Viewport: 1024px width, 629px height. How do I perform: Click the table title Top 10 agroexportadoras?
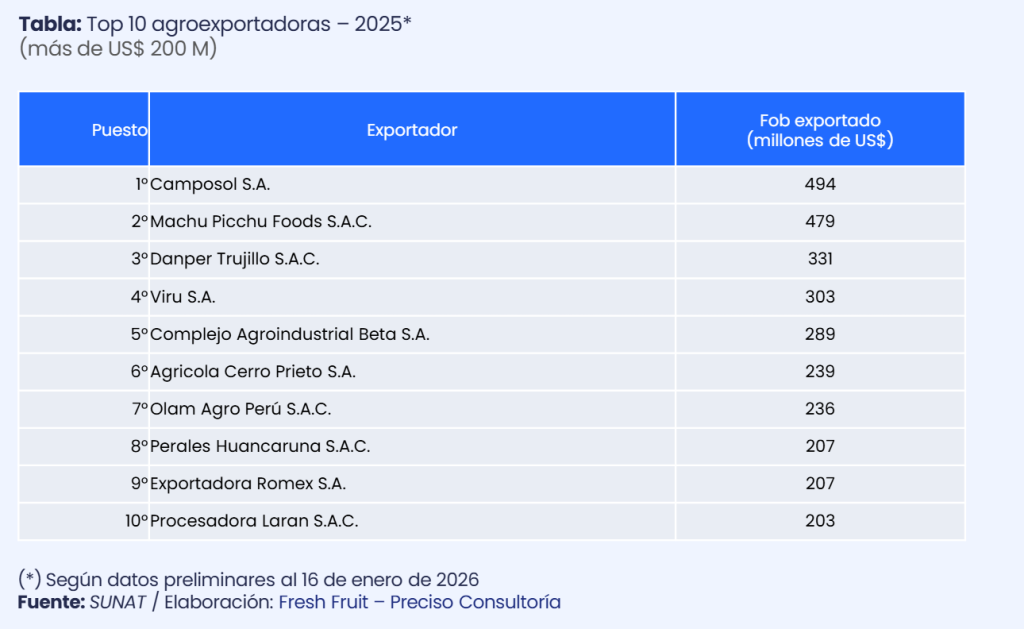[x=215, y=24]
